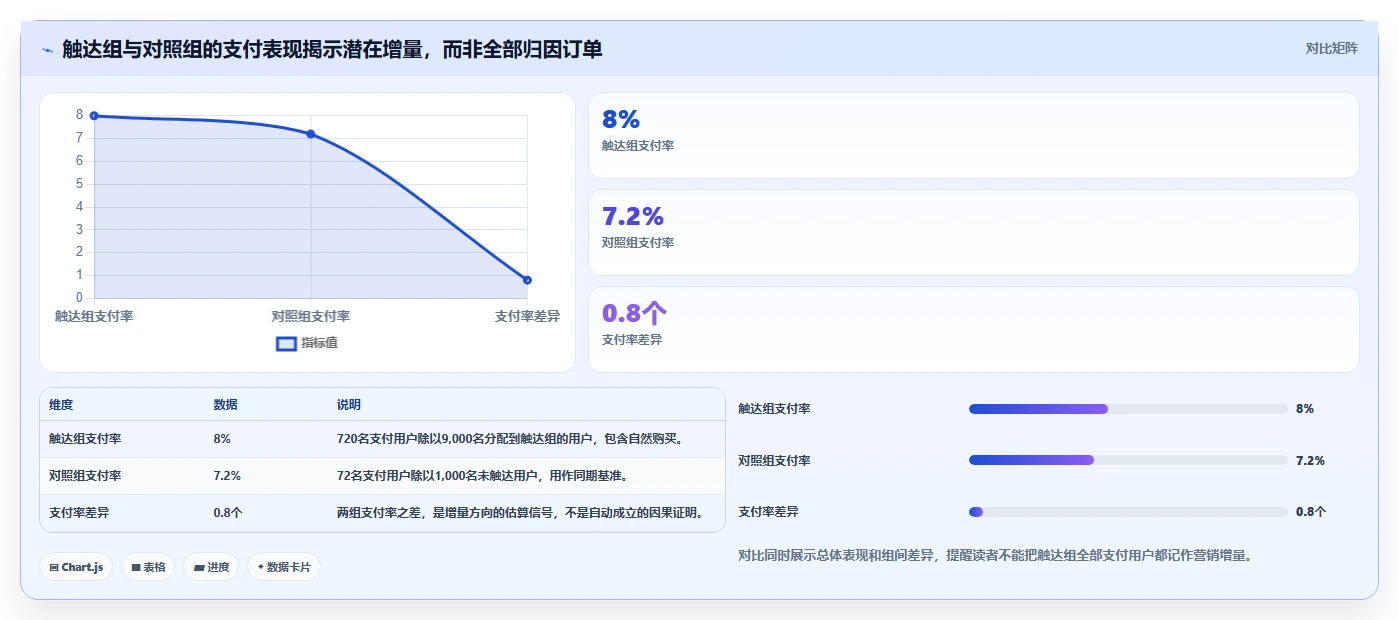
Task: Click progress label 支付率差异
Action: (x=768, y=512)
